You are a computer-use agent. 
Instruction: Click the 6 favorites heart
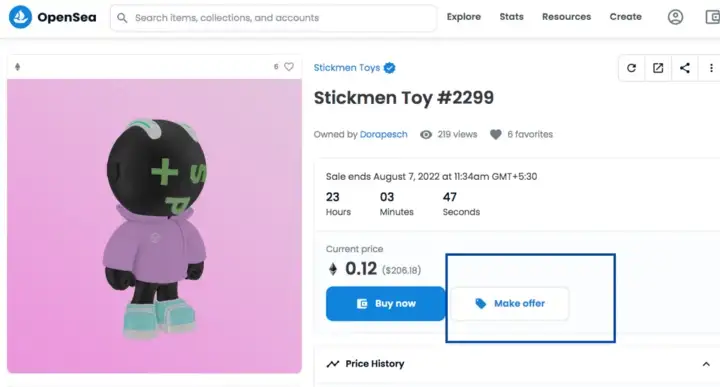[495, 135]
